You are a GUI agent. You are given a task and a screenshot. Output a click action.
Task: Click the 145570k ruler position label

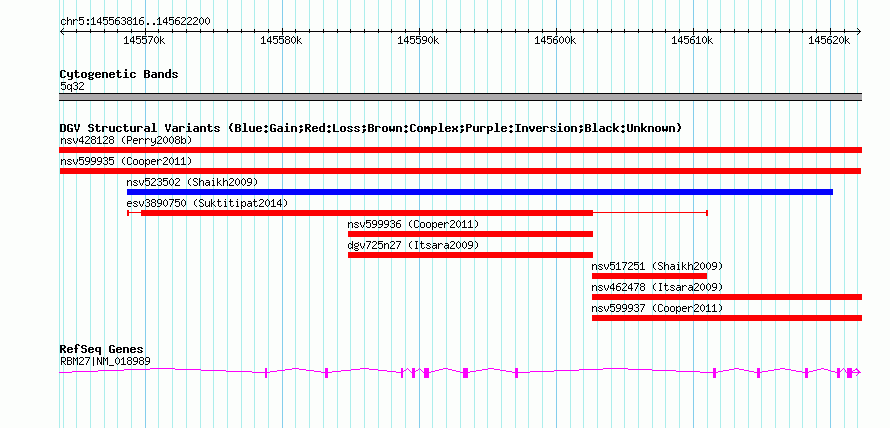click(144, 40)
